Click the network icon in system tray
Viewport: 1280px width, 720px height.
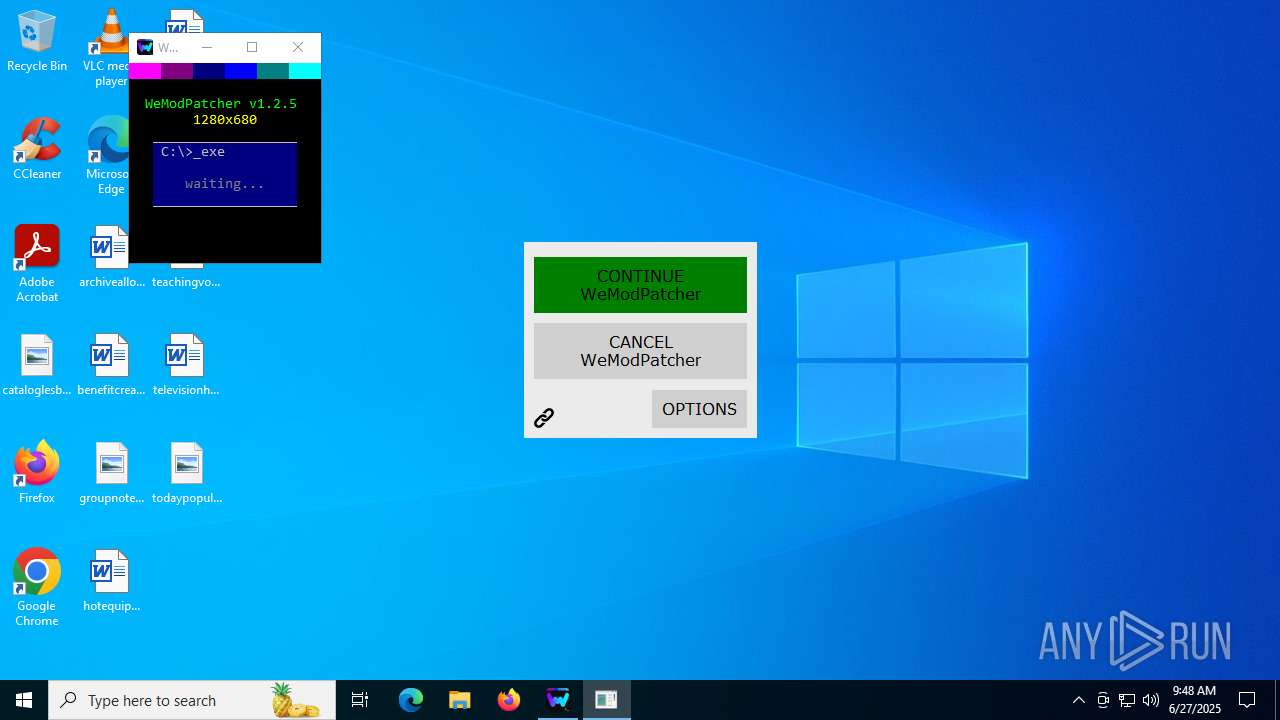pyautogui.click(x=1127, y=700)
